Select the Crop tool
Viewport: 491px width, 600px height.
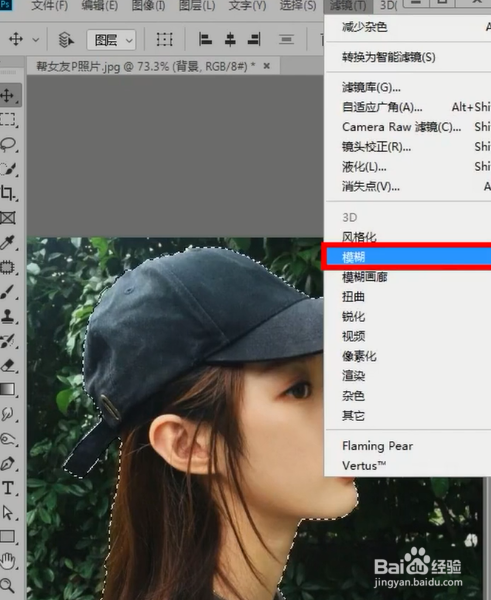8,193
